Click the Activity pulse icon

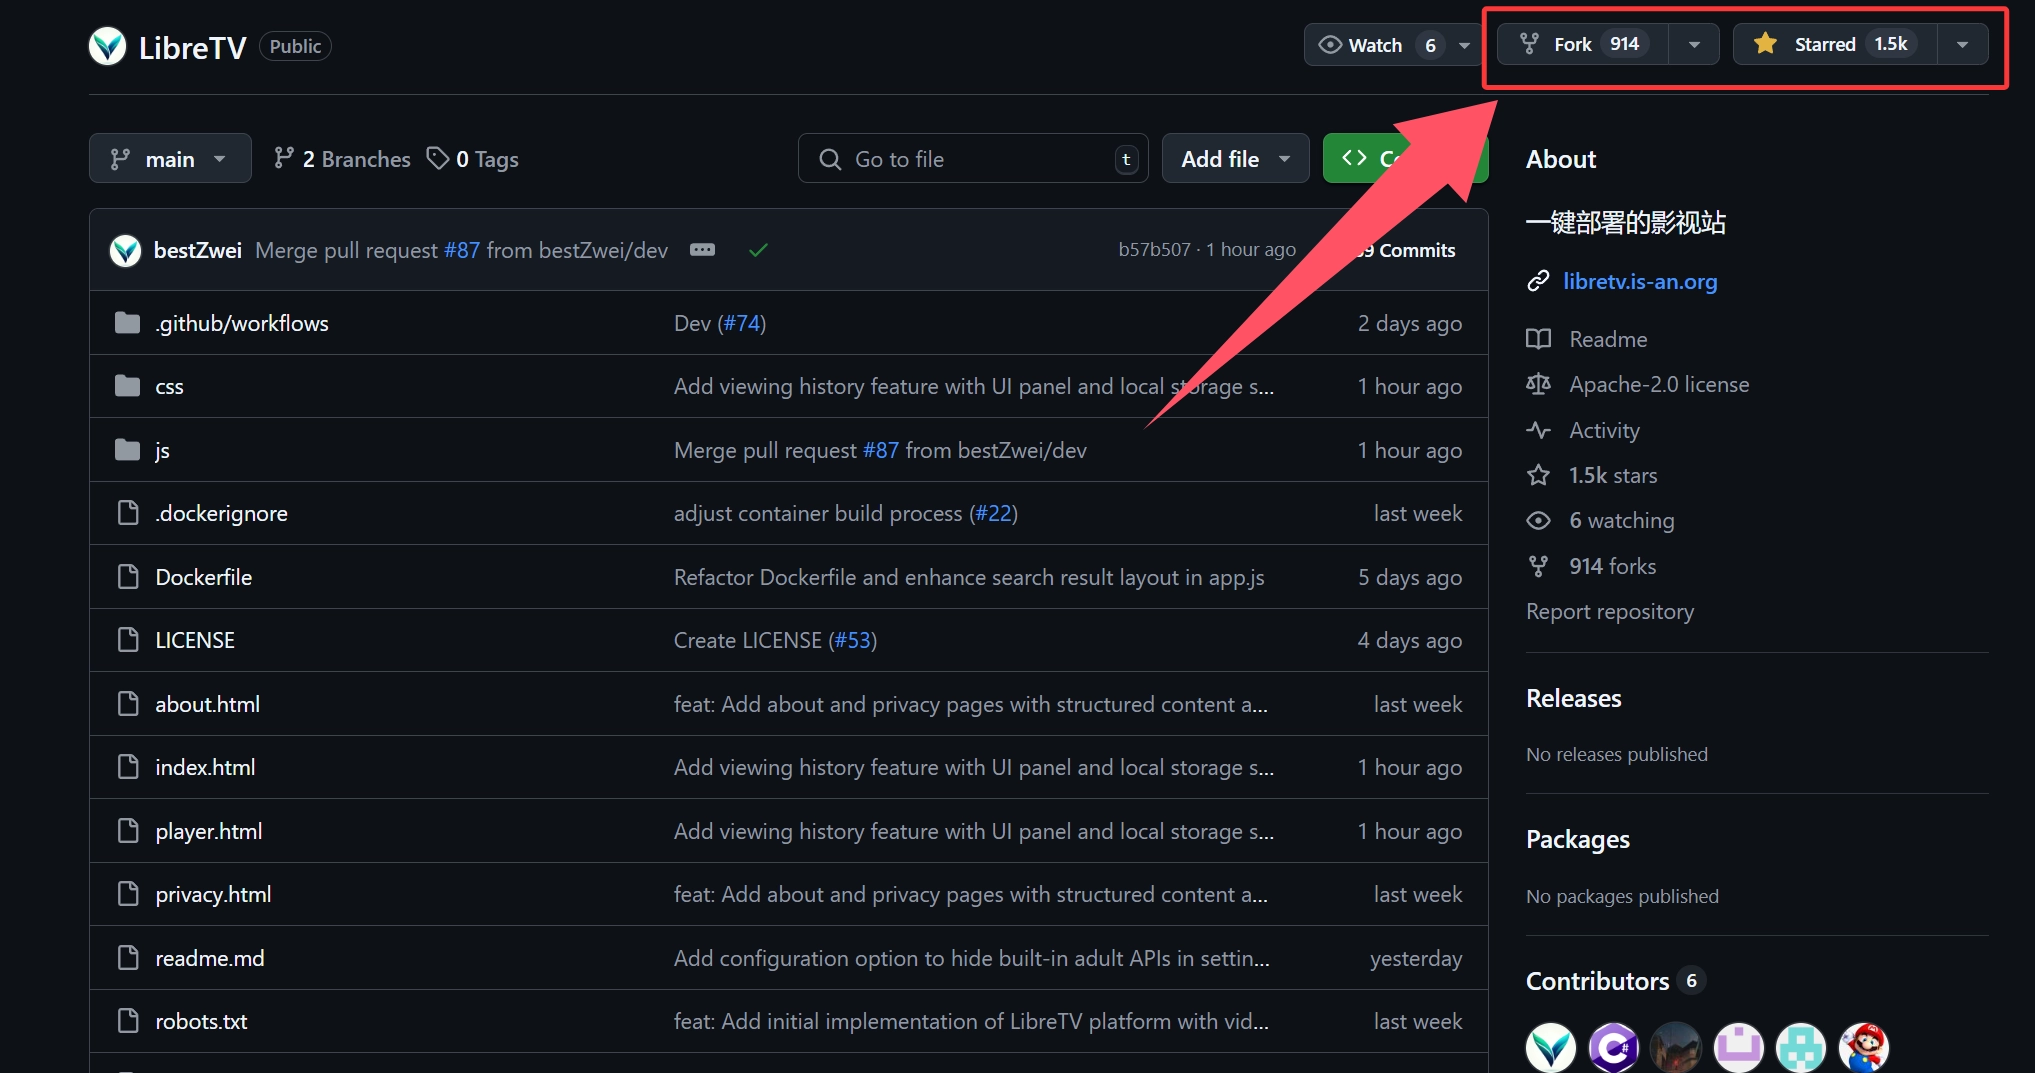point(1538,430)
